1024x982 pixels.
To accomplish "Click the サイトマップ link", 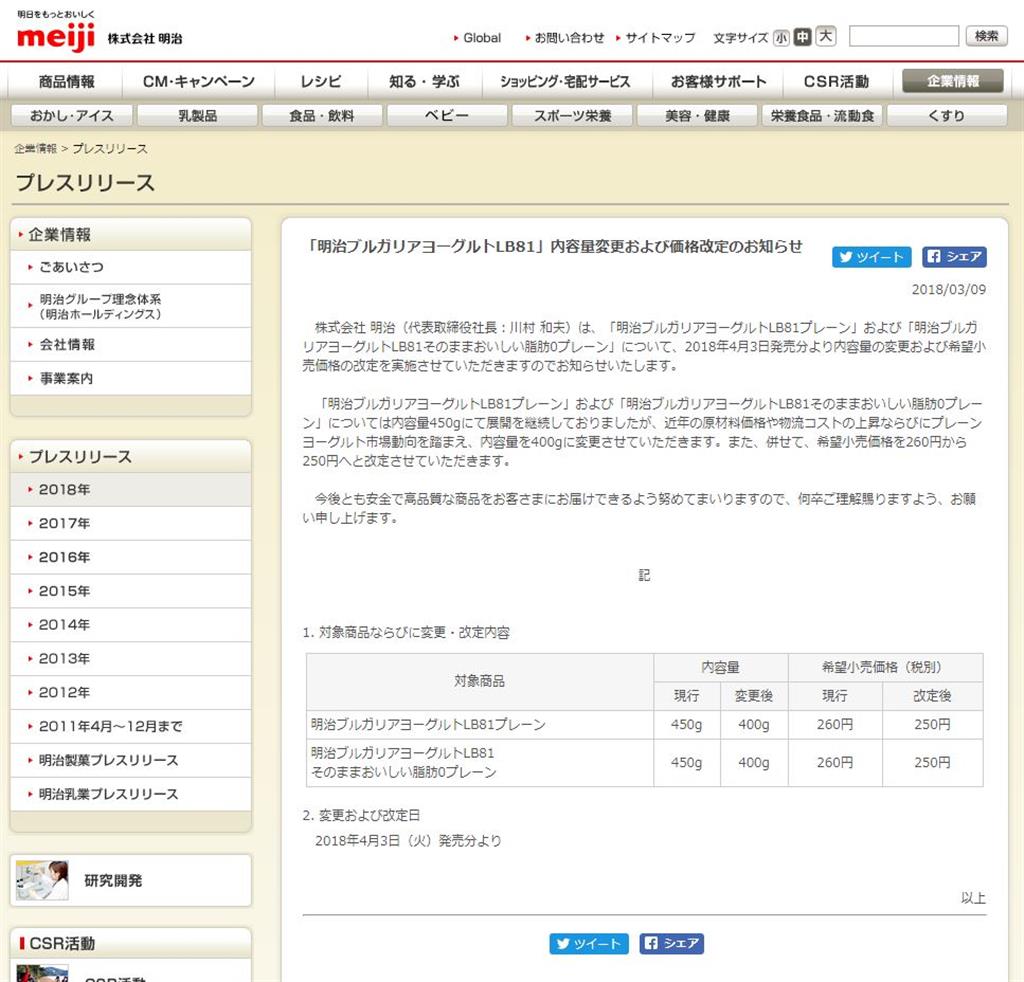I will pyautogui.click(x=661, y=37).
